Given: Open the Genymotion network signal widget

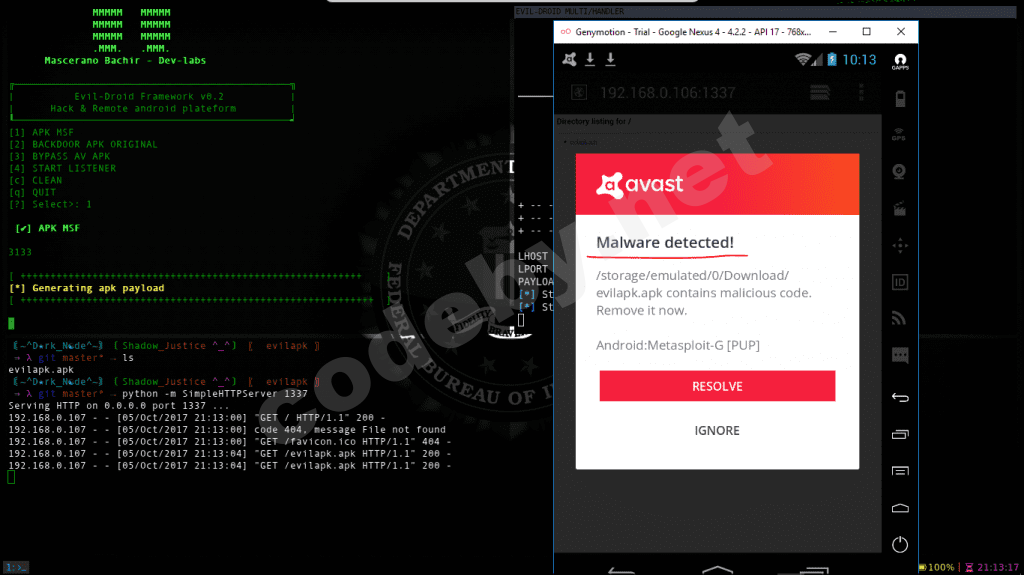Looking at the screenshot, I should tap(899, 319).
